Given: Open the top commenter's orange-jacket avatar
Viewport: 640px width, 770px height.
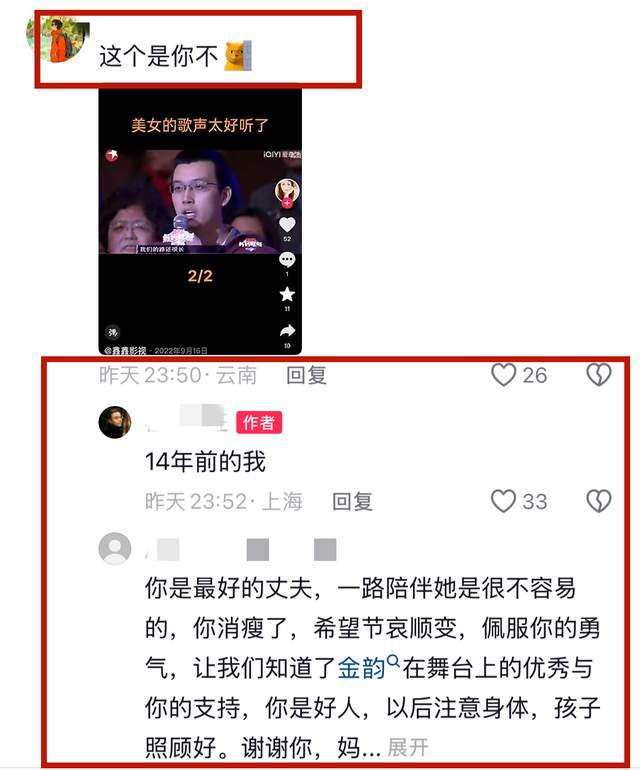Looking at the screenshot, I should click(x=58, y=39).
